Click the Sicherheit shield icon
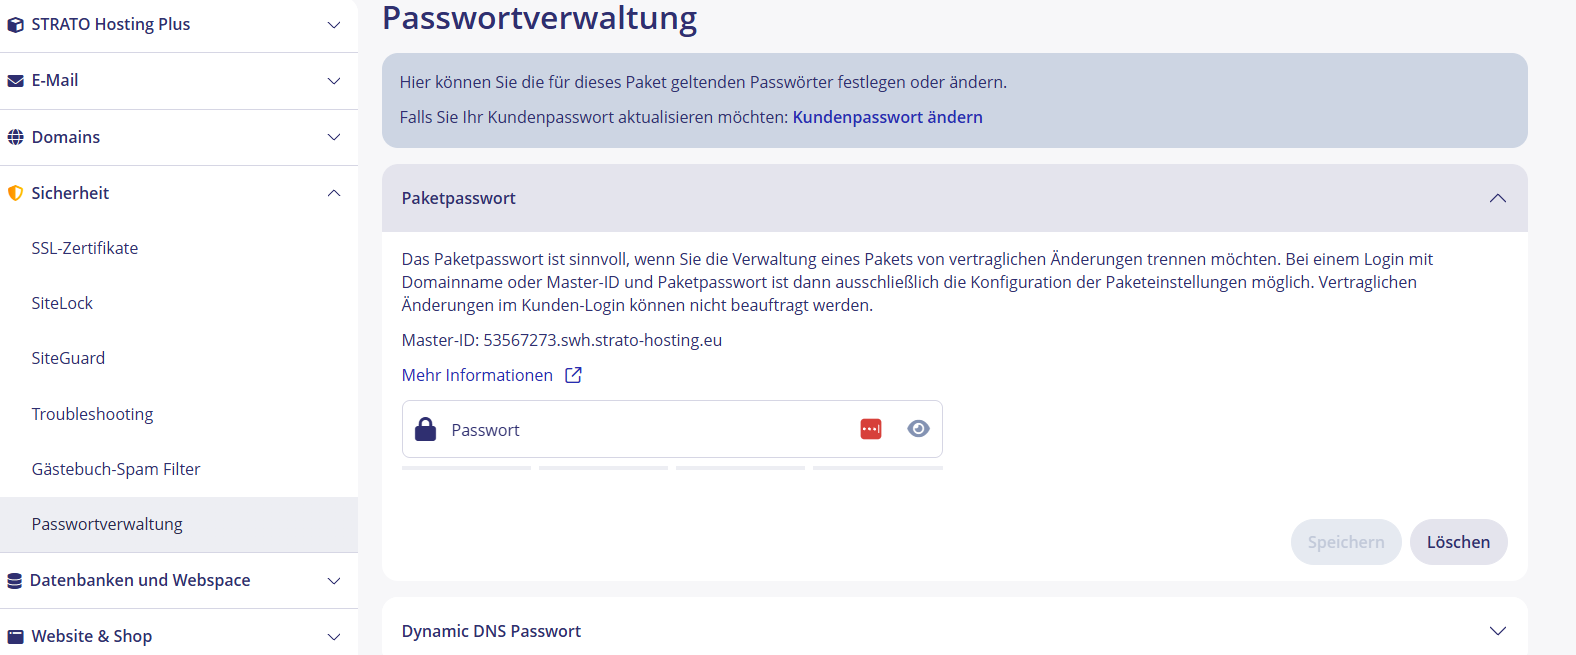Image resolution: width=1576 pixels, height=655 pixels. 16,193
